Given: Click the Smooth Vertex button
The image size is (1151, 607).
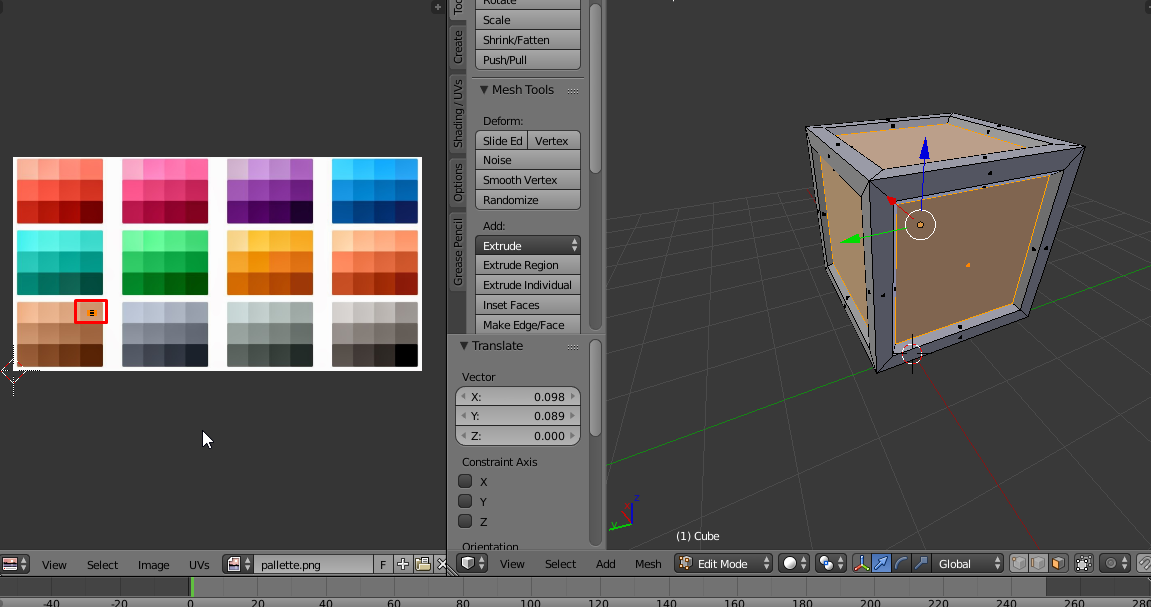Looking at the screenshot, I should coord(528,180).
